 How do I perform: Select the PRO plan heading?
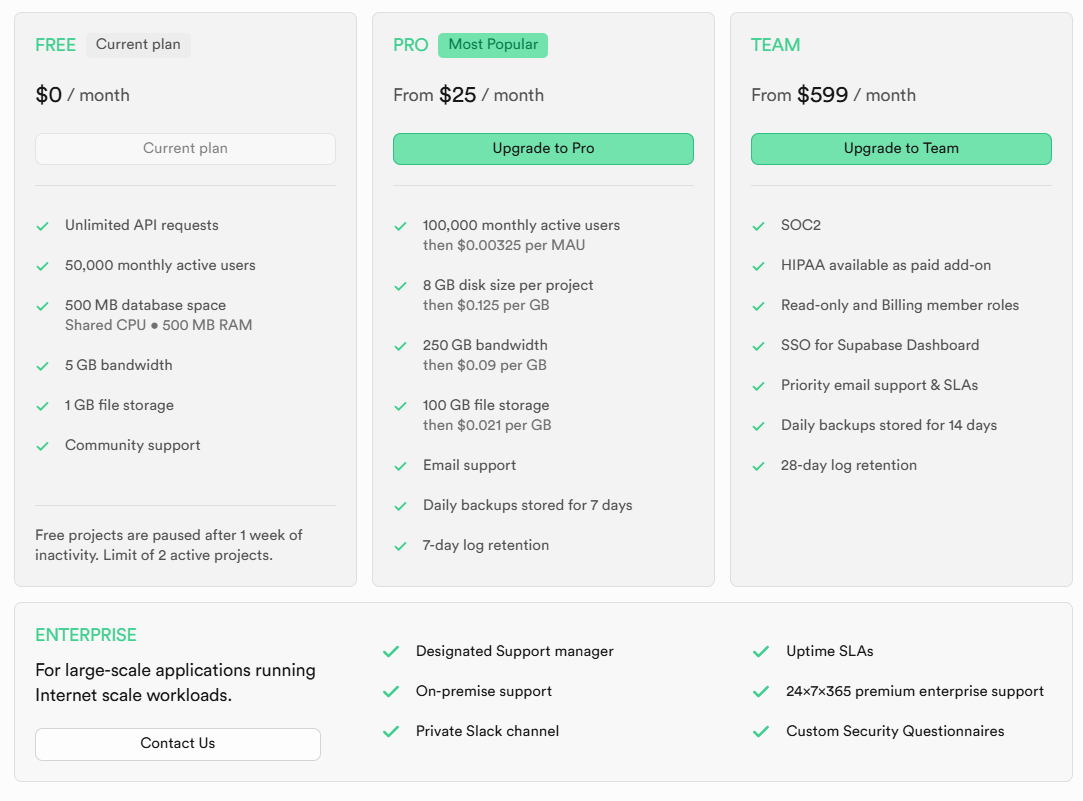(x=411, y=45)
